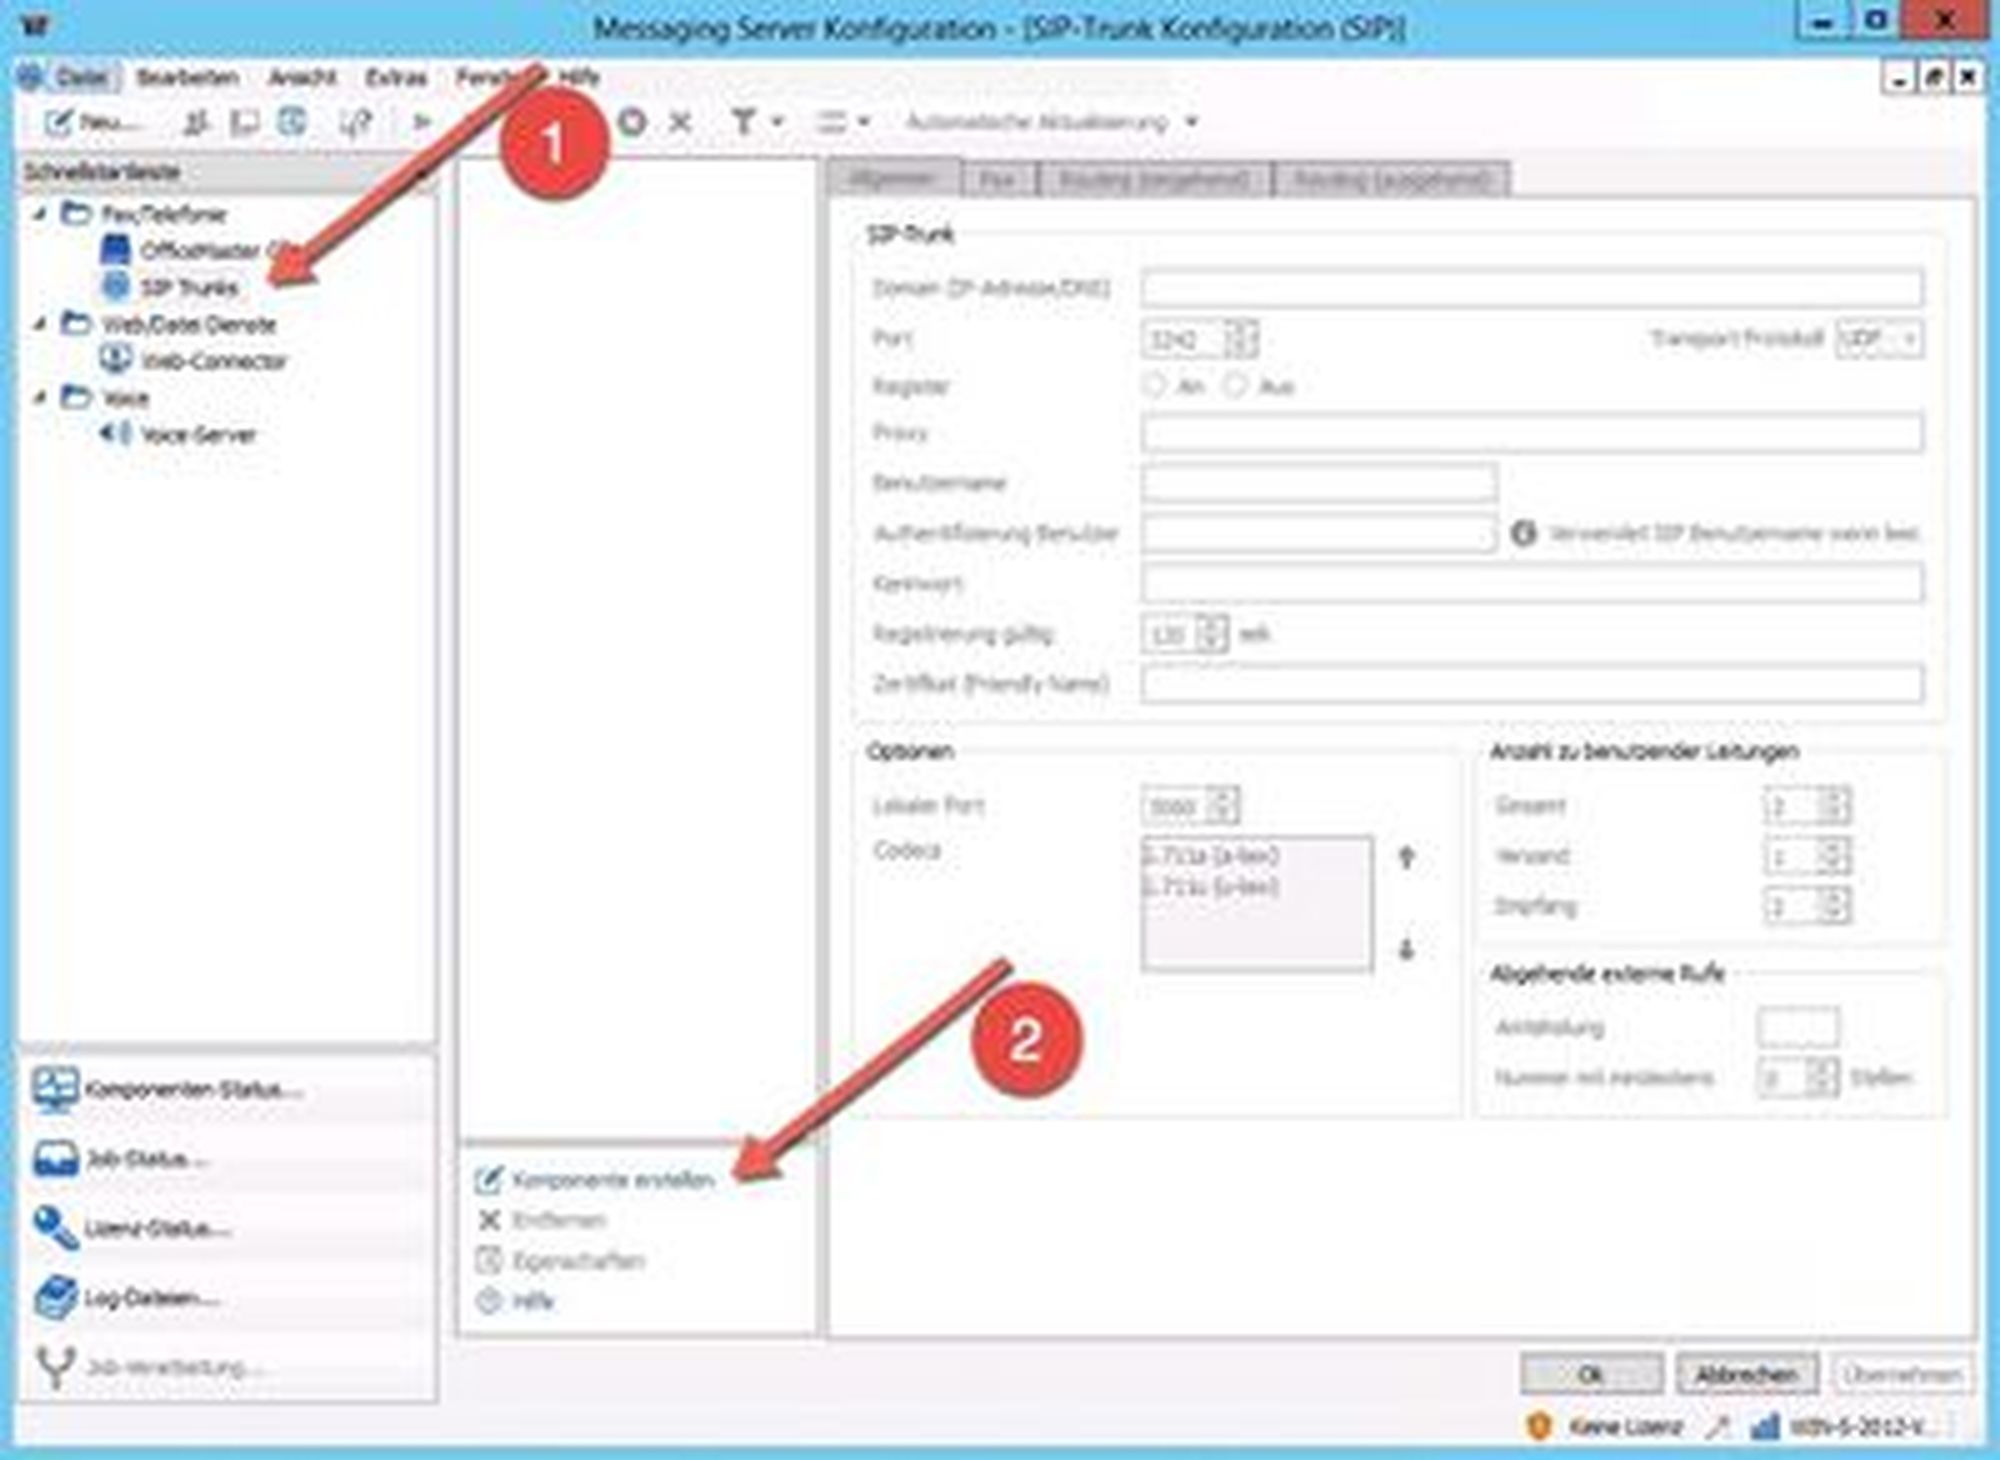Select the SIP Trunks tree item
Screen dimensions: 2000x1460
point(188,288)
